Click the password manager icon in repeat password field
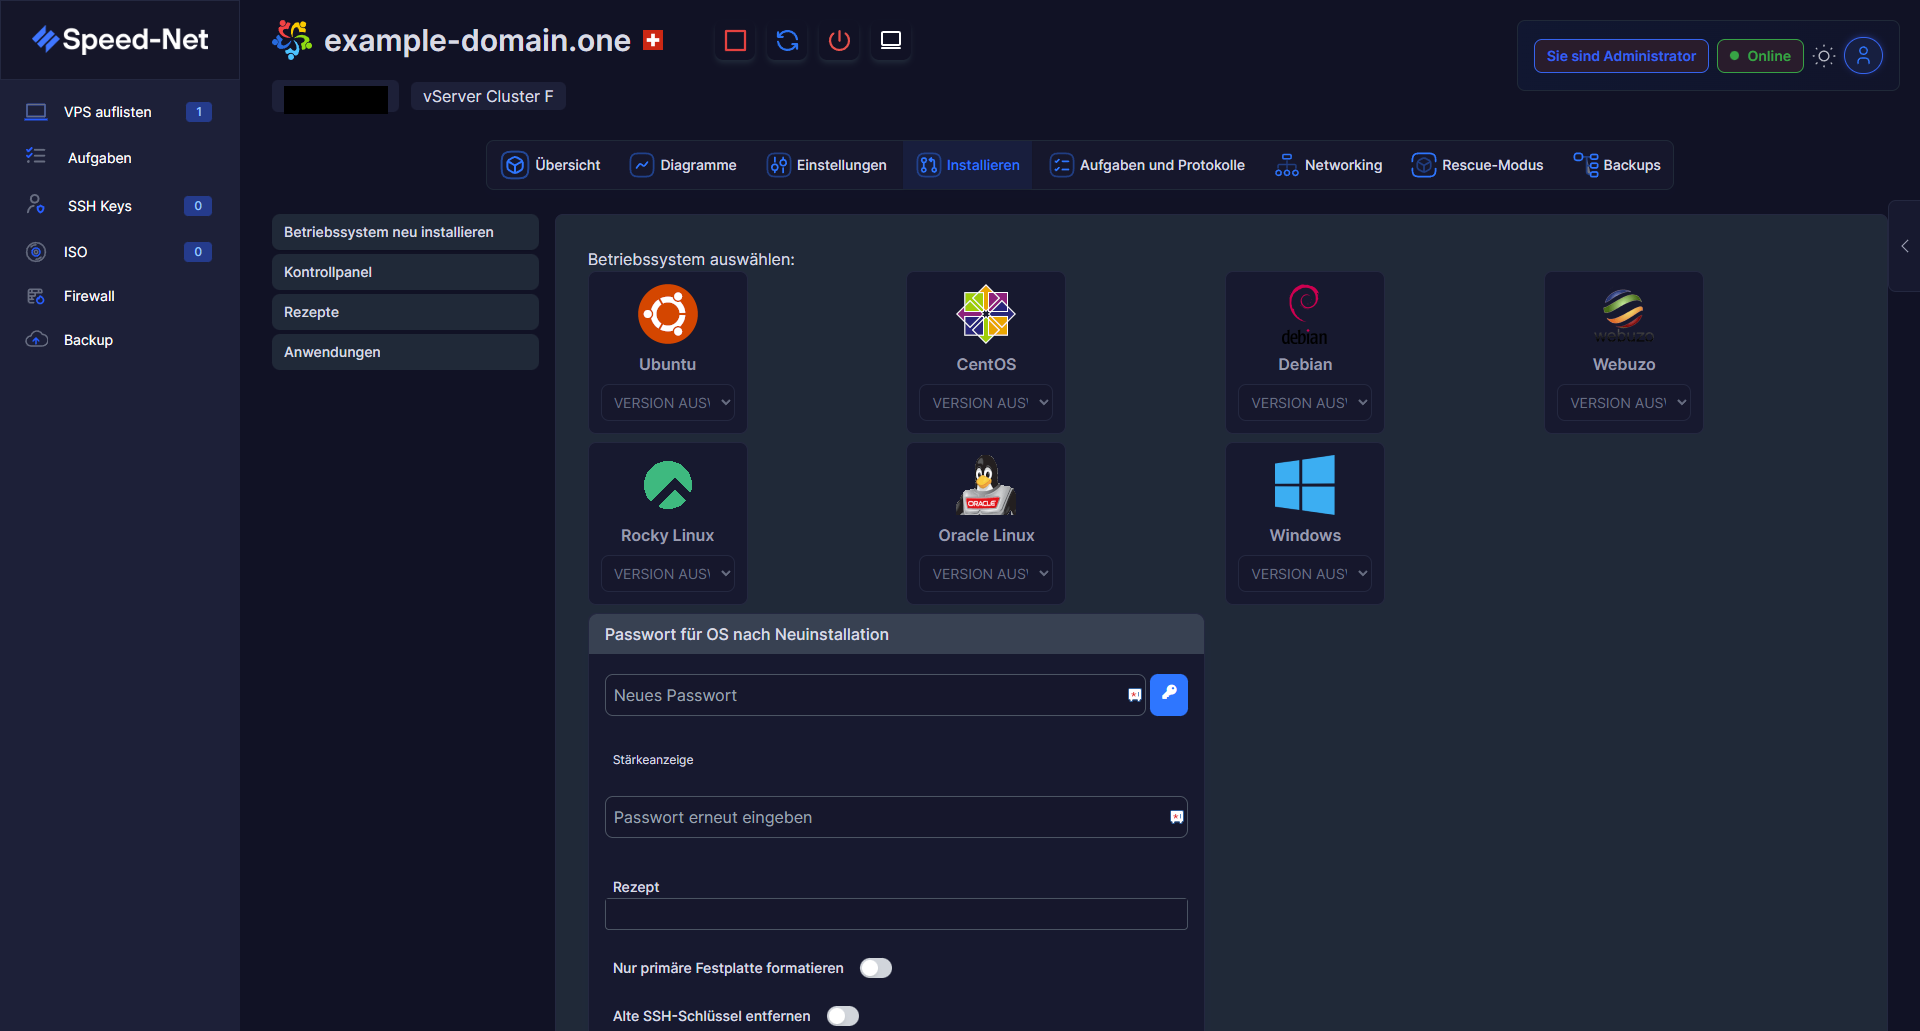Image resolution: width=1920 pixels, height=1031 pixels. (1176, 817)
